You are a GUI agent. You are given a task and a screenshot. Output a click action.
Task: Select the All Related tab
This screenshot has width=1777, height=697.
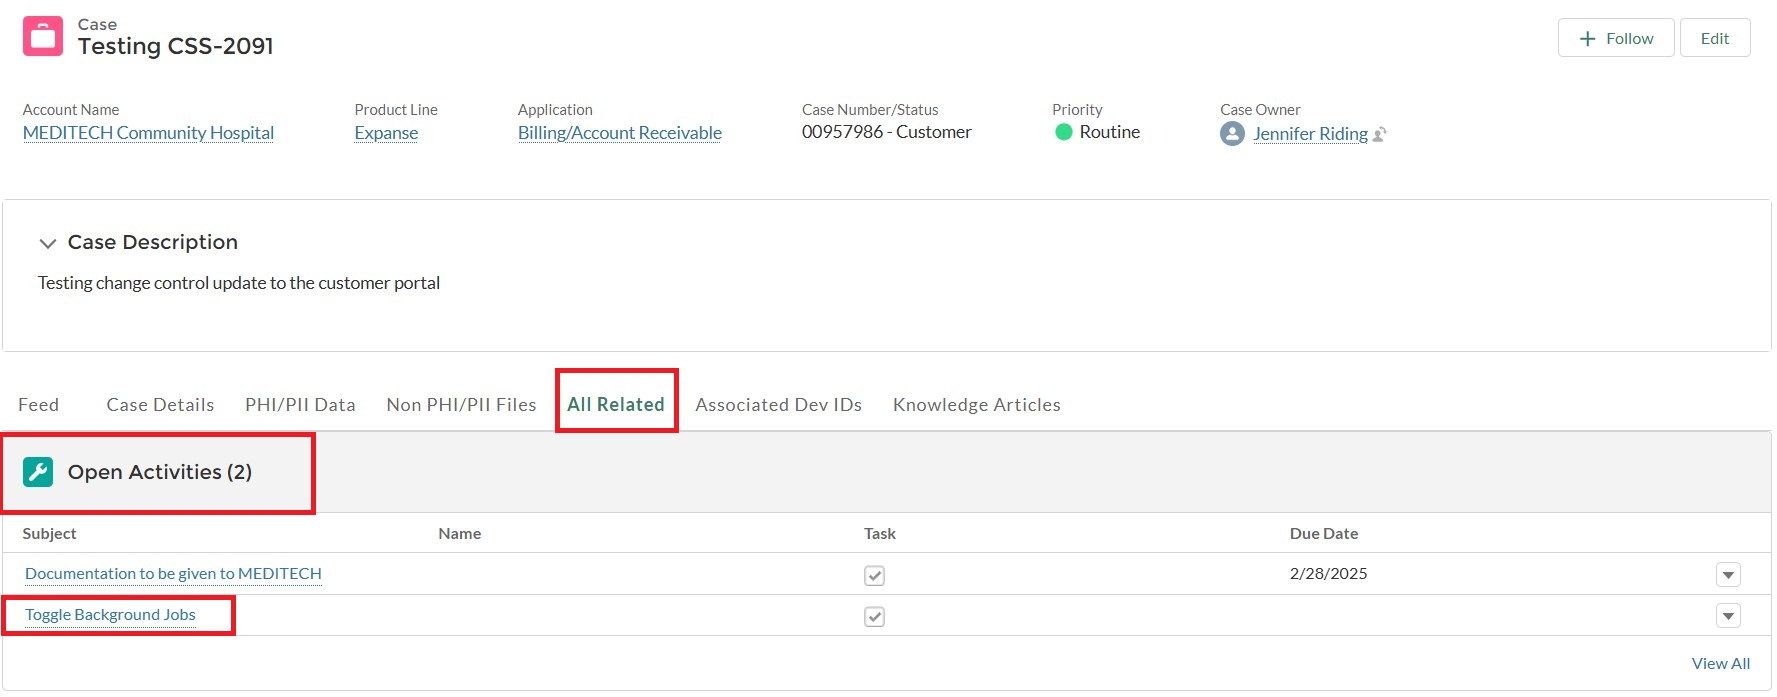[x=616, y=405]
